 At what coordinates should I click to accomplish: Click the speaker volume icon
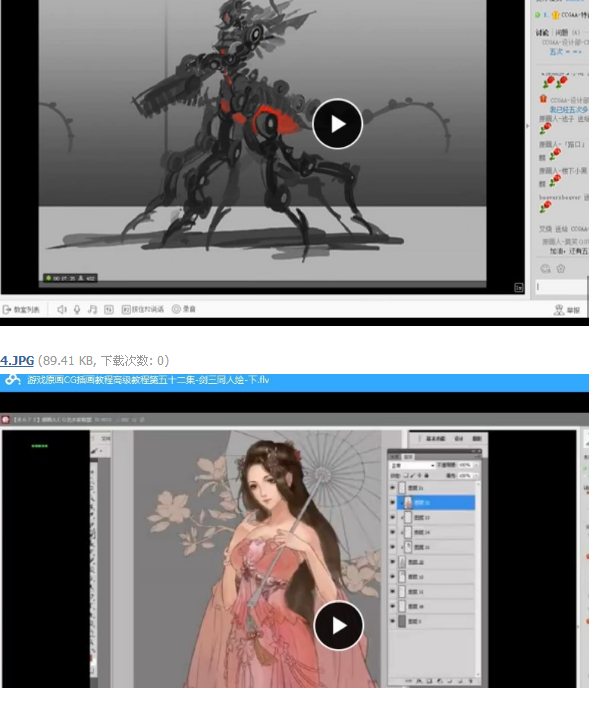click(x=62, y=309)
